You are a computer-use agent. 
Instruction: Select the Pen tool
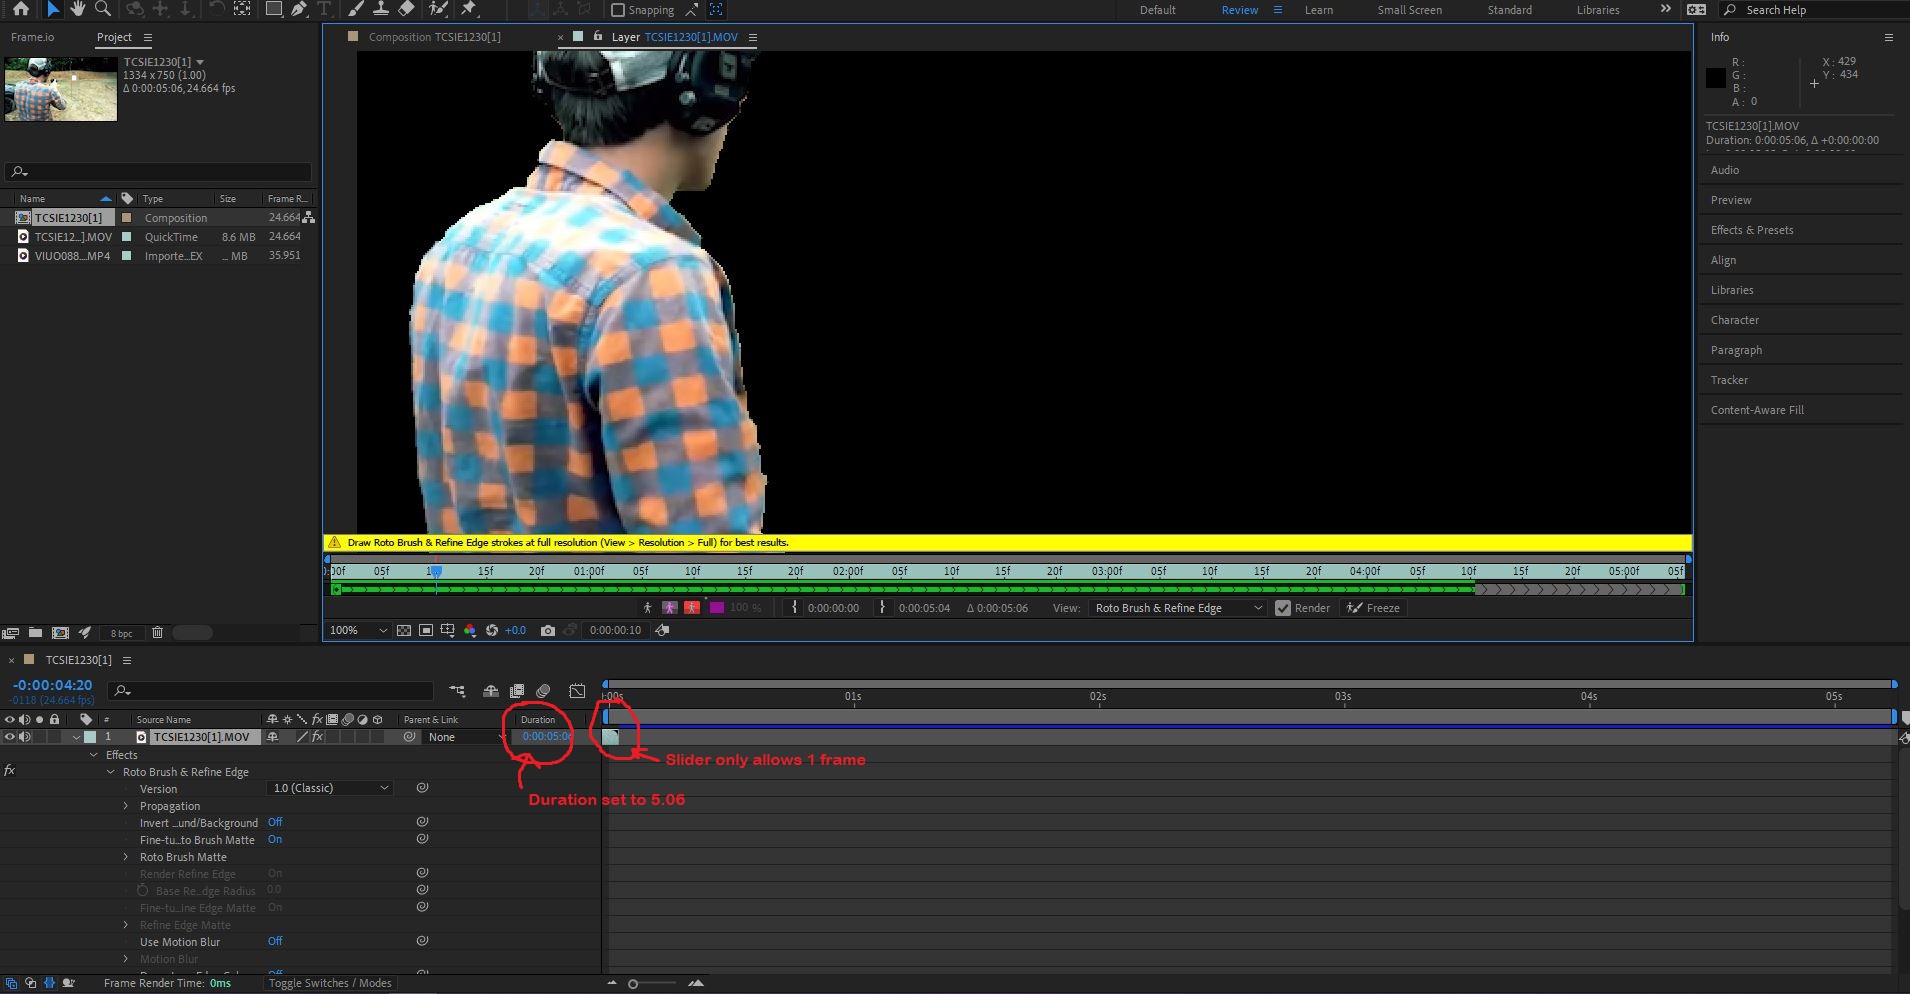coord(299,9)
